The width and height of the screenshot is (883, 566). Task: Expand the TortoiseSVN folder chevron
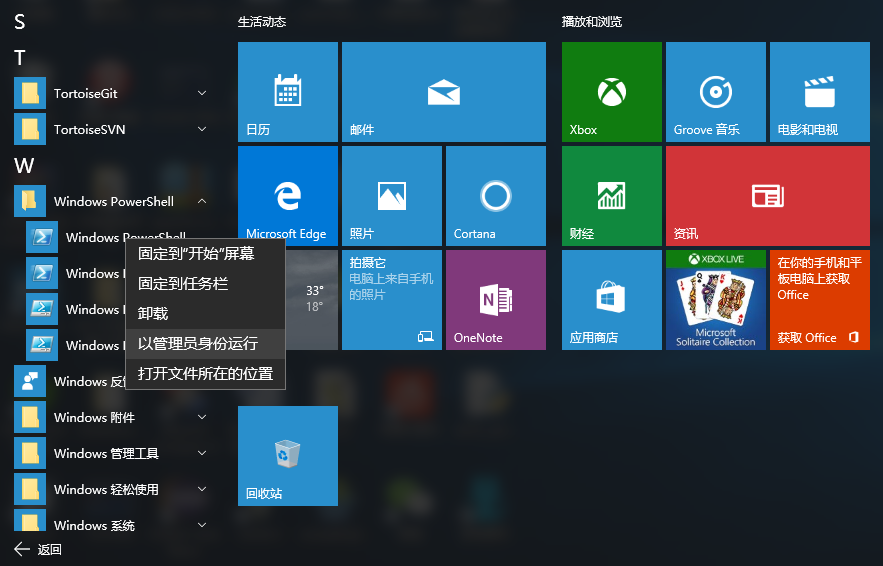click(x=202, y=129)
